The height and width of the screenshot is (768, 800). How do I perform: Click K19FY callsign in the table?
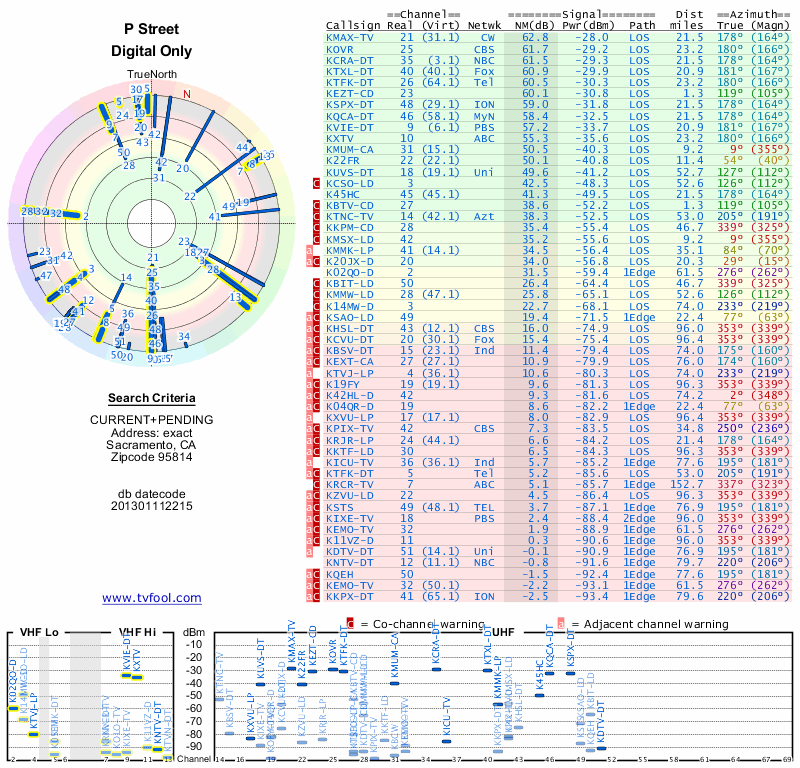pos(343,384)
